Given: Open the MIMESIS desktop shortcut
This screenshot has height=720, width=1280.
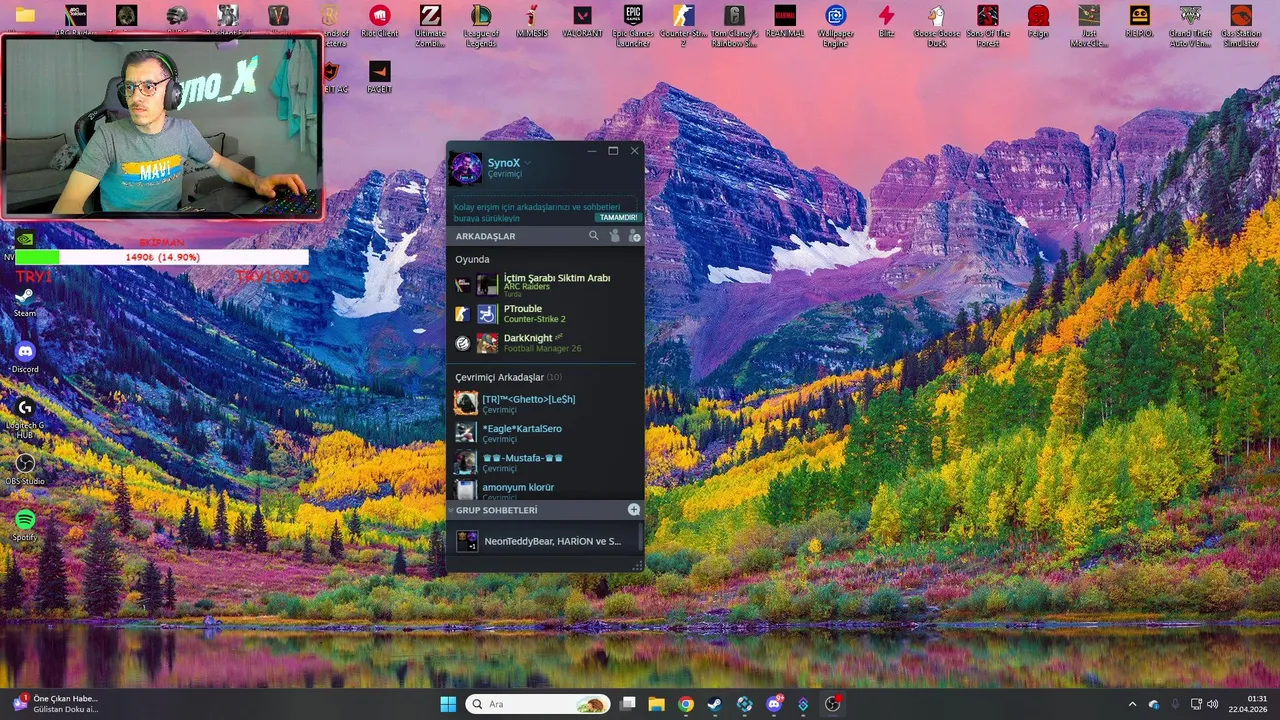Looking at the screenshot, I should [x=532, y=22].
